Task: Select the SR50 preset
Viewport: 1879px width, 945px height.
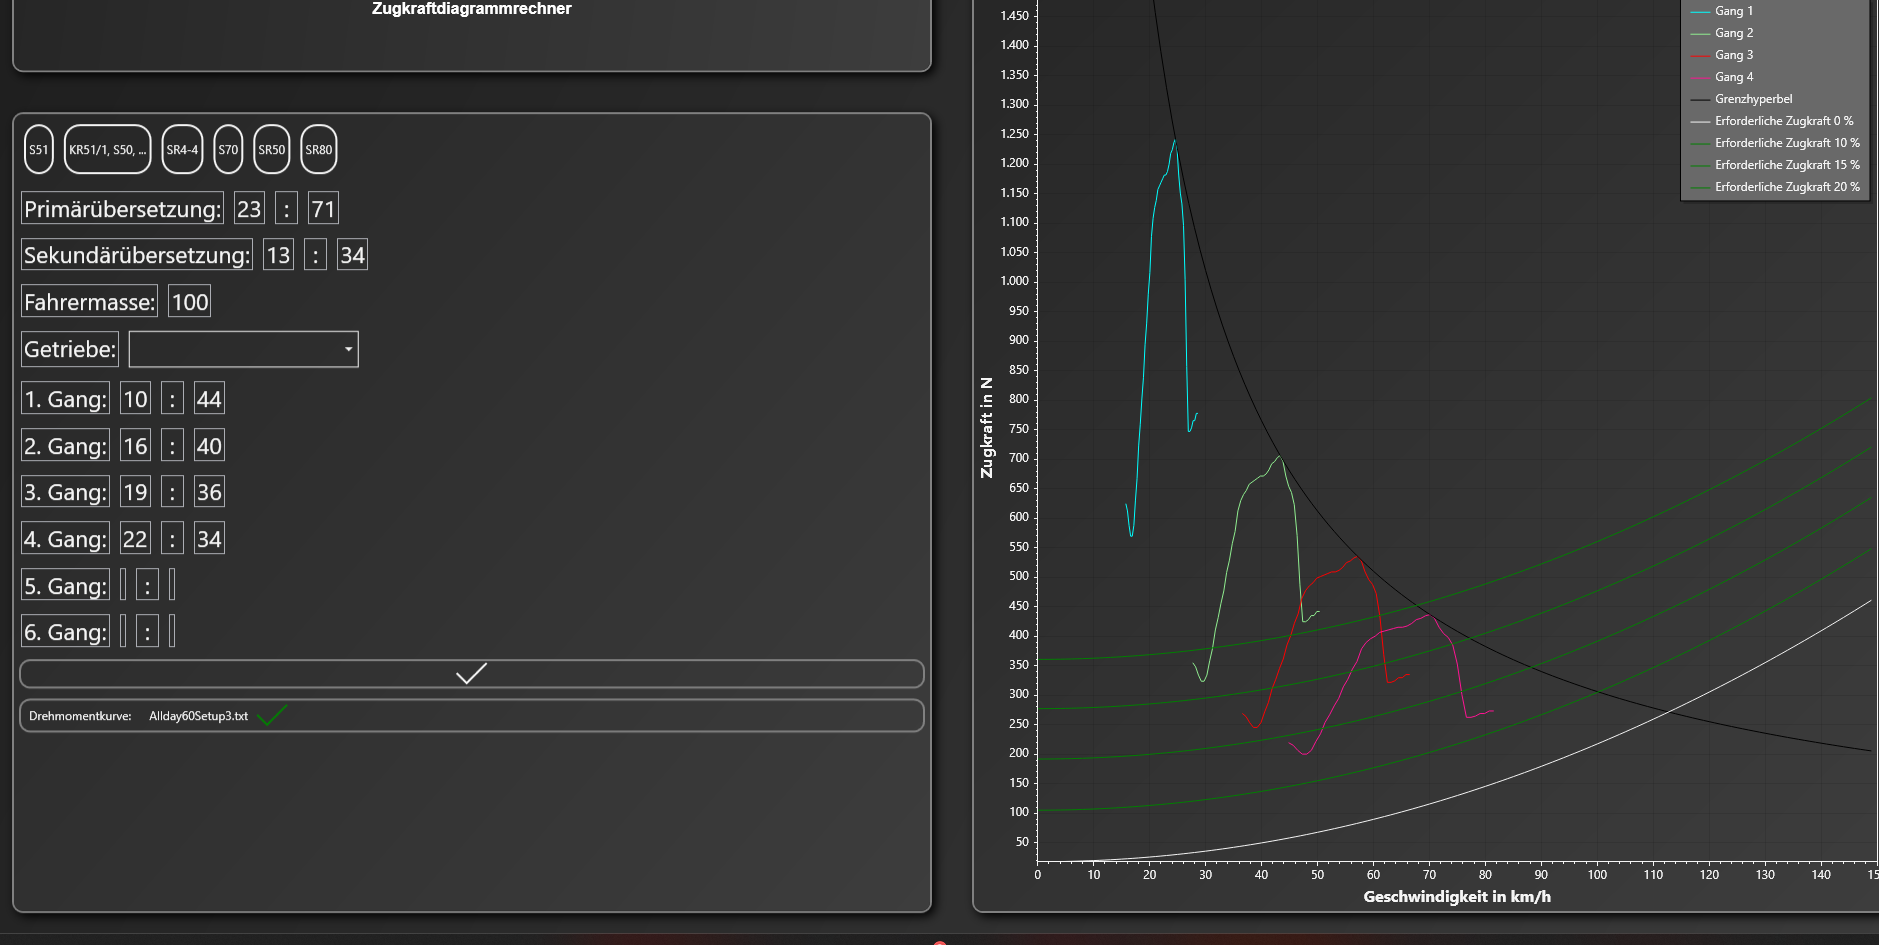Action: pos(271,150)
